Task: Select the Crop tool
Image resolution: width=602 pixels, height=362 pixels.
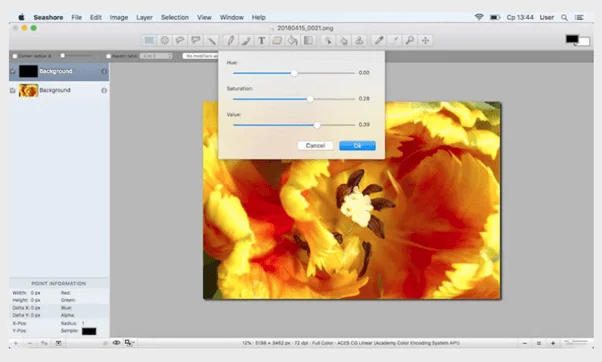Action: [394, 40]
